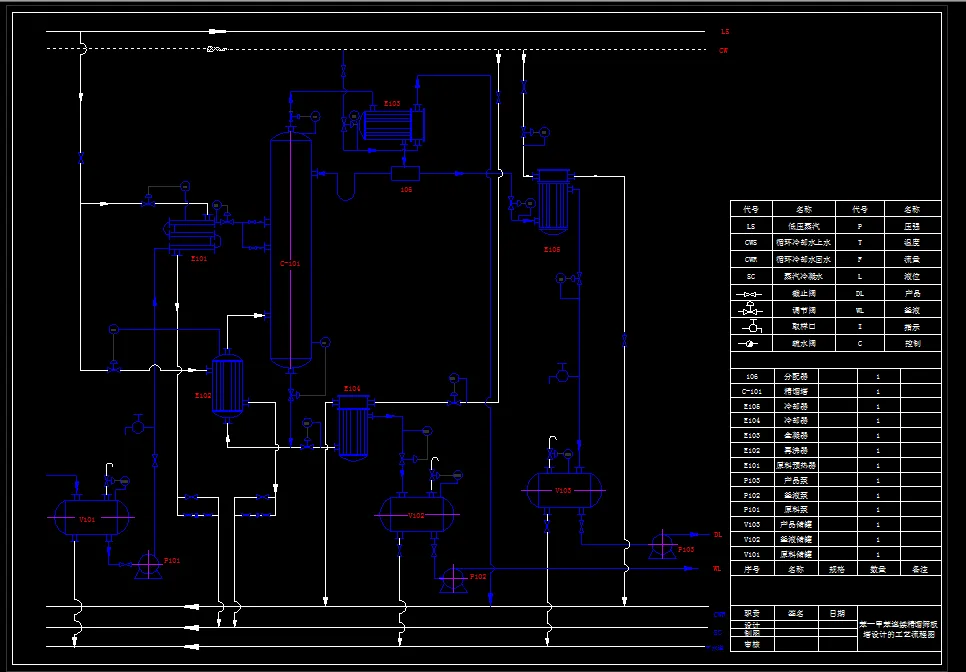Screen dimensions: 966x672
Task: Click the control valve symbol in legend
Action: [x=751, y=309]
